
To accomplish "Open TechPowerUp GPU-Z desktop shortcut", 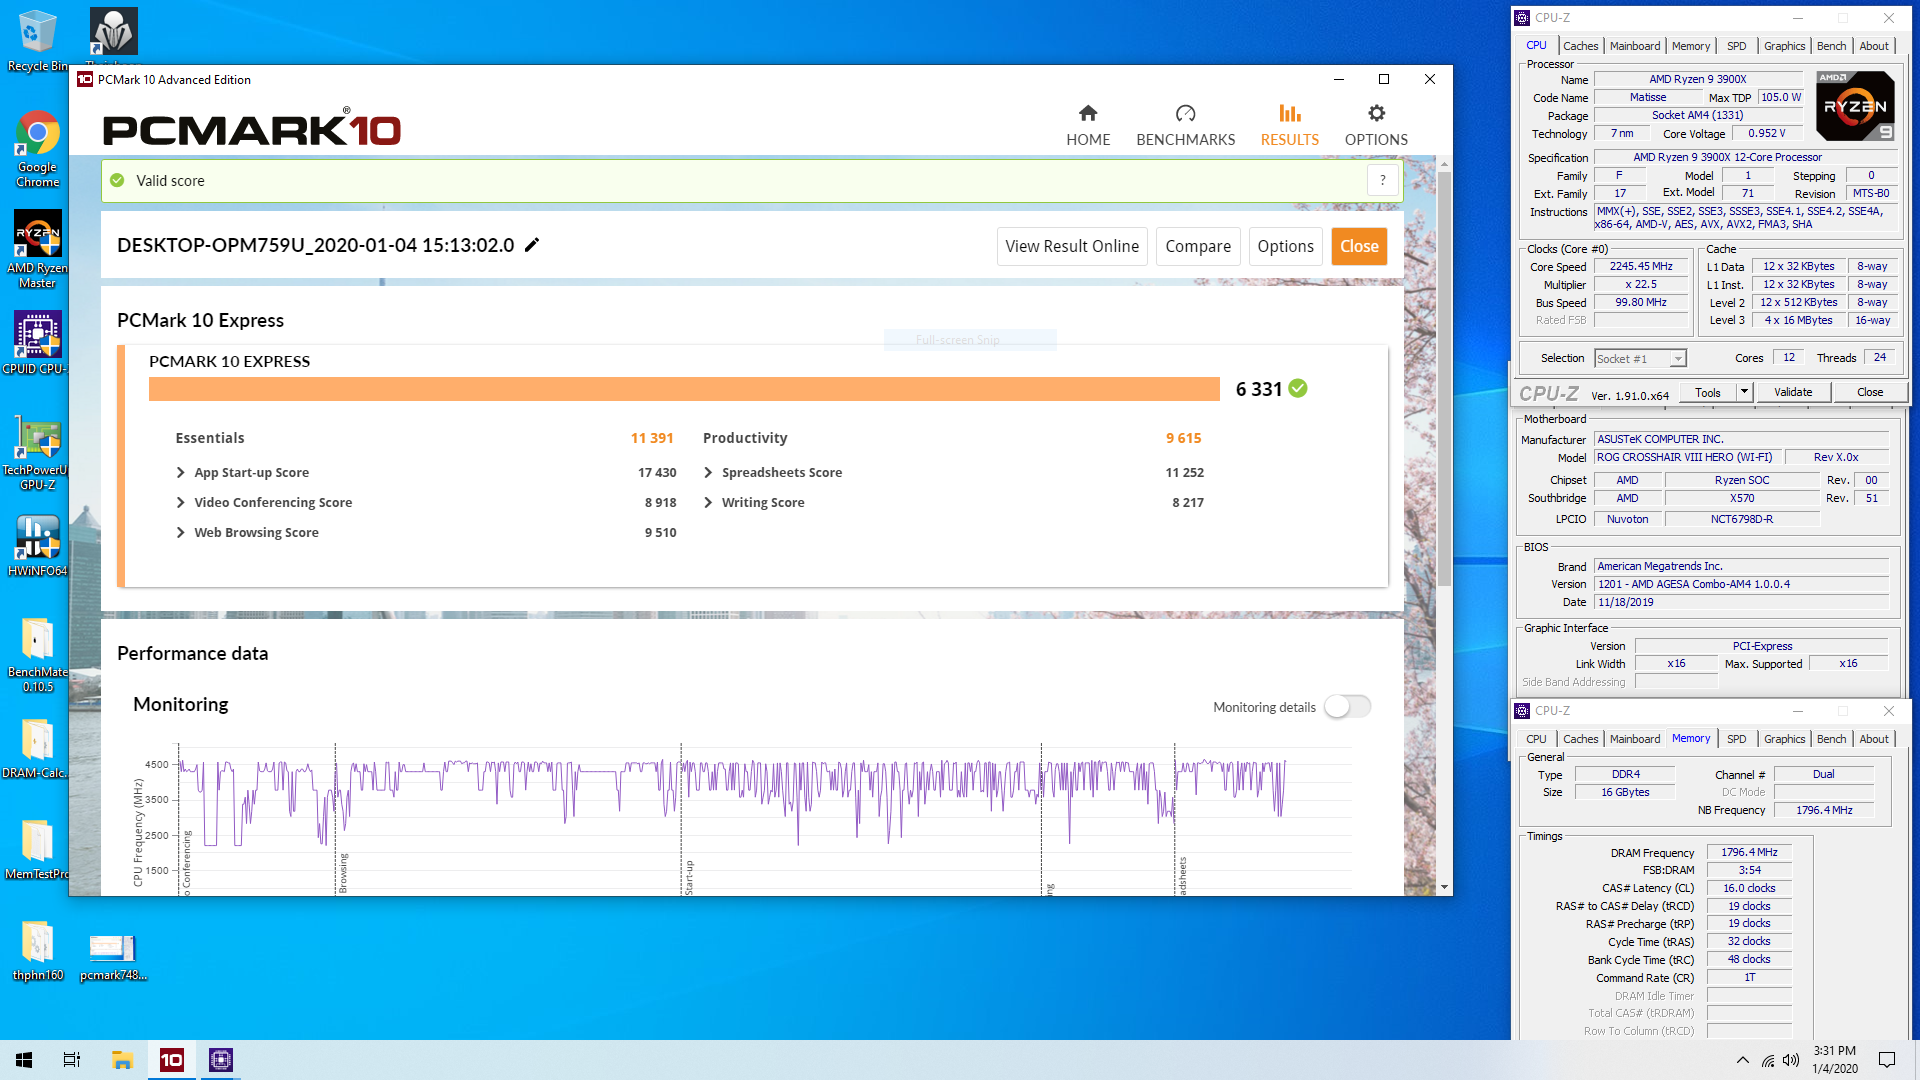I will point(37,455).
